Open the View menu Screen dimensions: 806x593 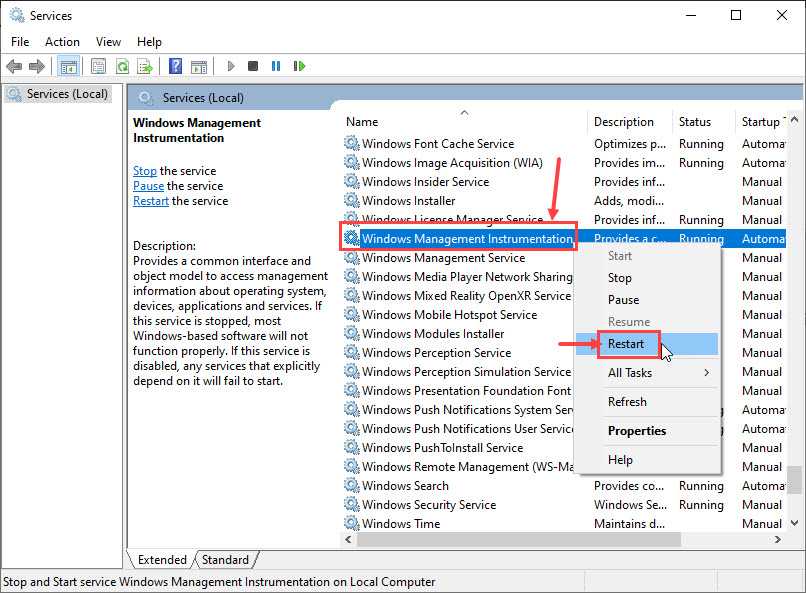click(x=108, y=42)
